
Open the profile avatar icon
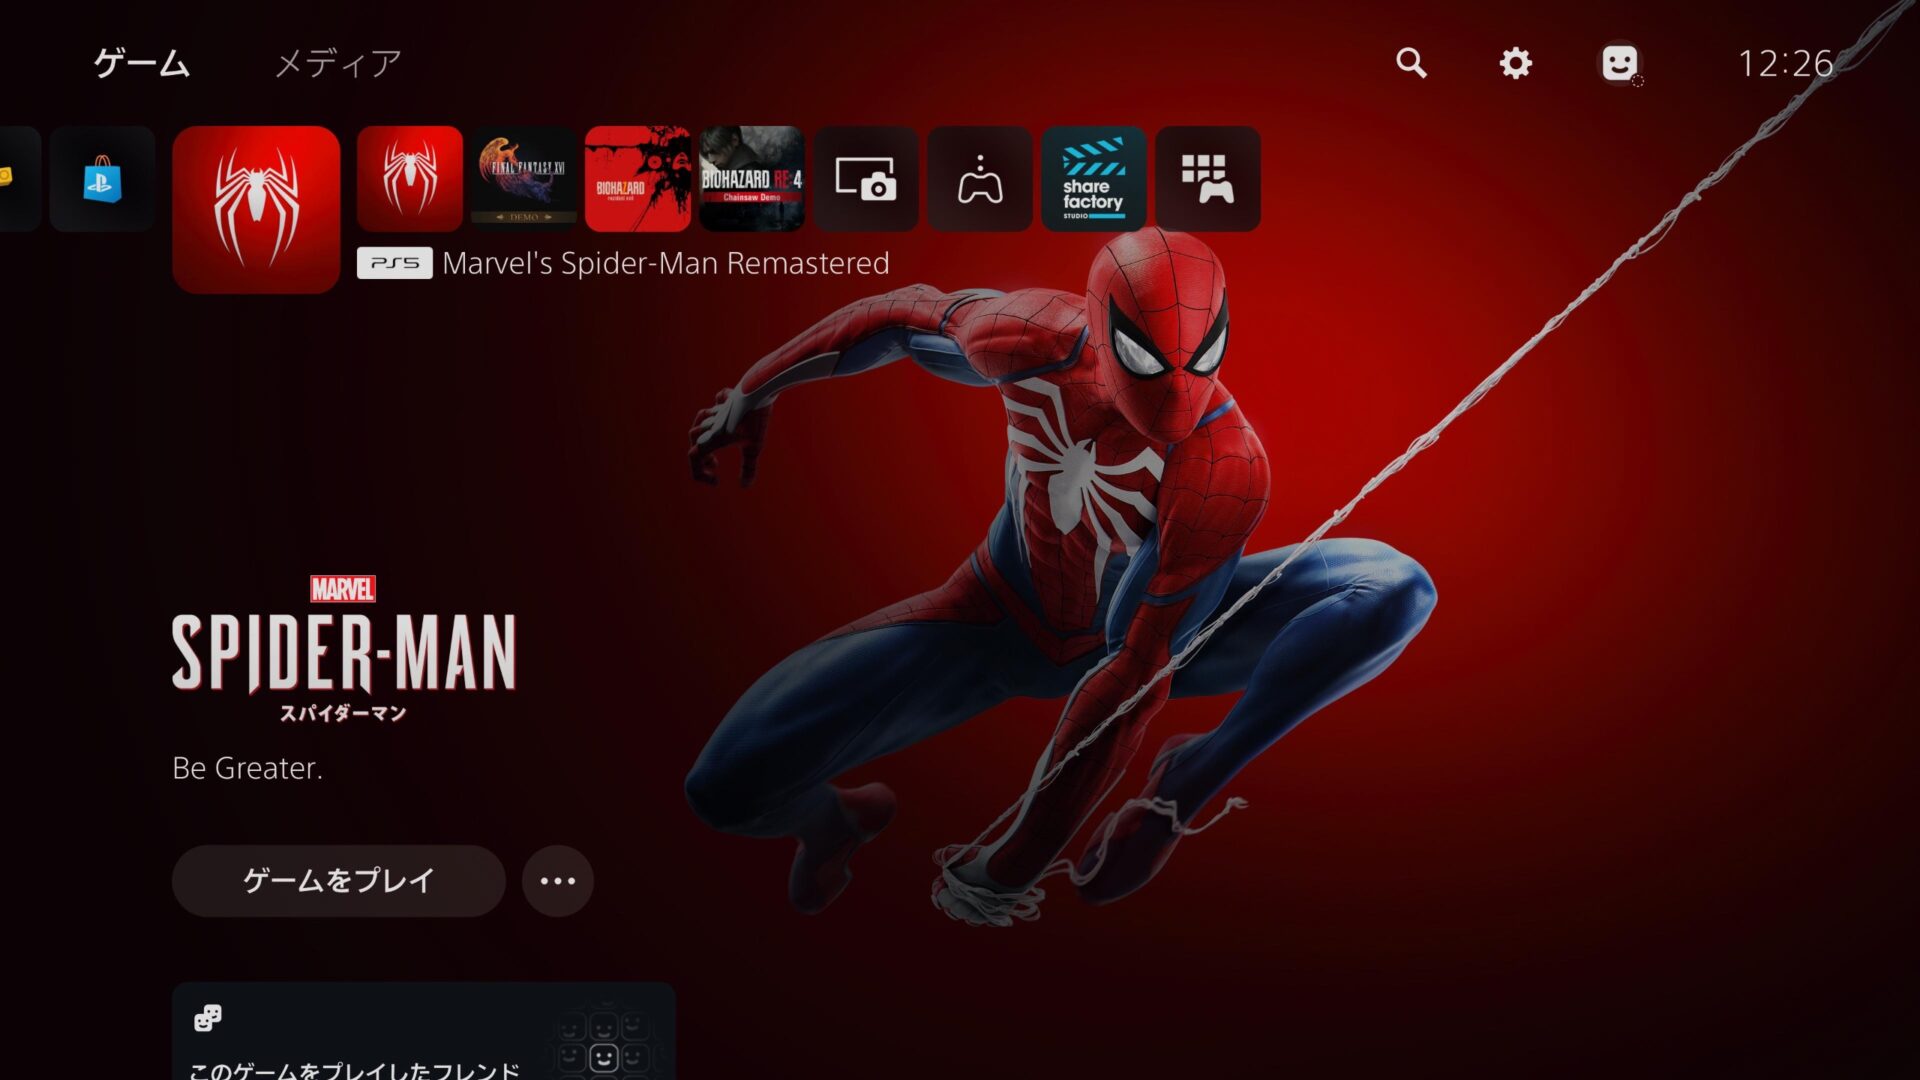click(1619, 63)
